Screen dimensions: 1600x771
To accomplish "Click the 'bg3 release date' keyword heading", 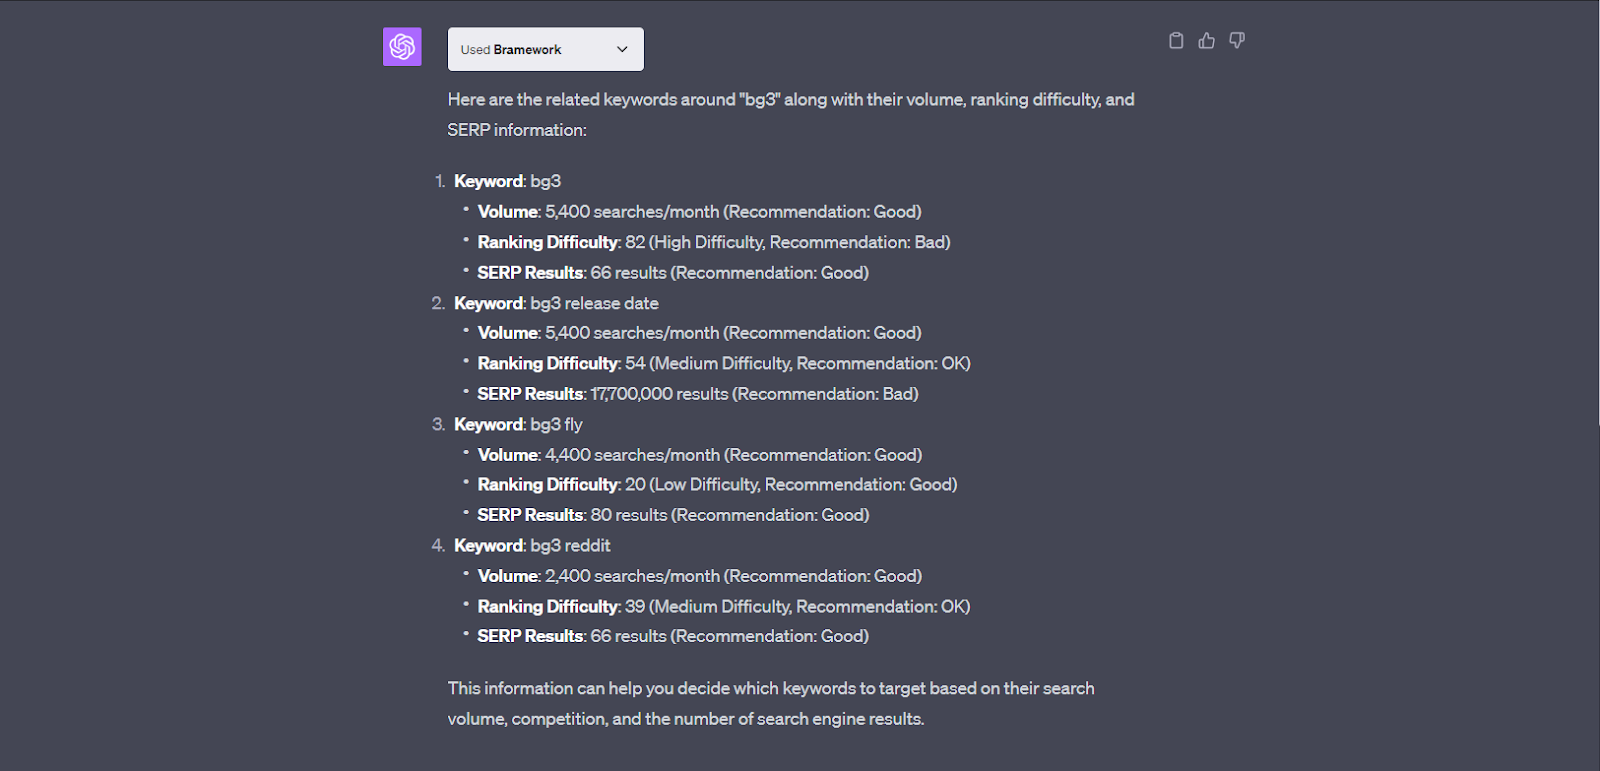I will (x=556, y=303).
